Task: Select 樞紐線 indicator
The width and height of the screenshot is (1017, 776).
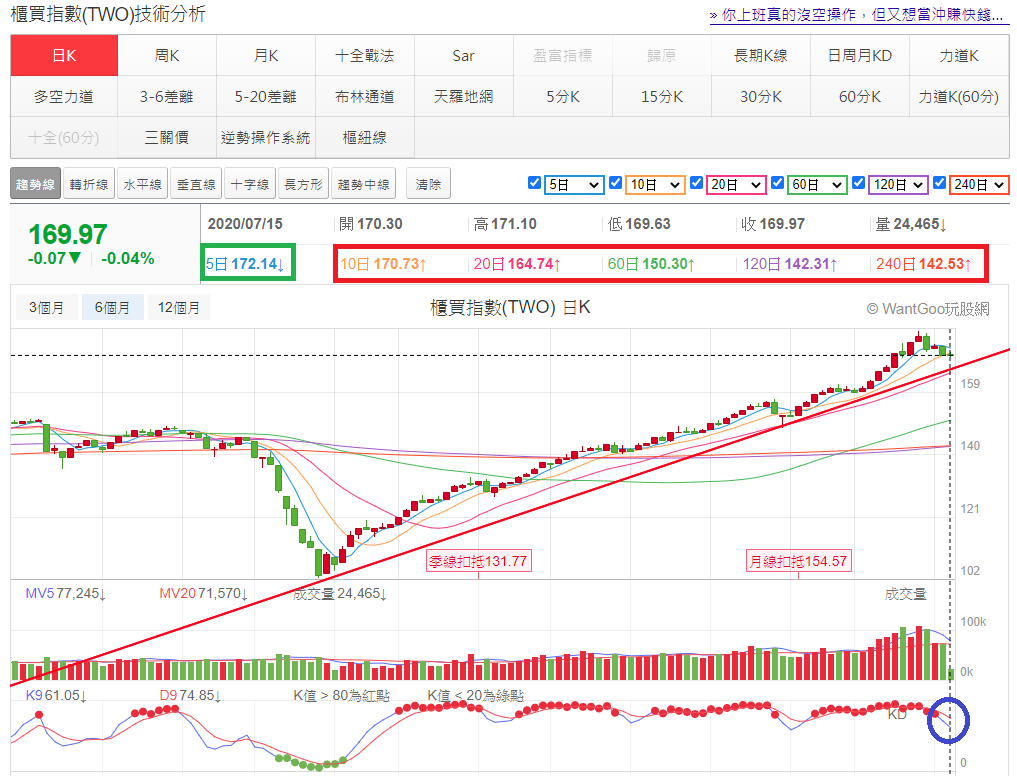Action: [x=365, y=138]
